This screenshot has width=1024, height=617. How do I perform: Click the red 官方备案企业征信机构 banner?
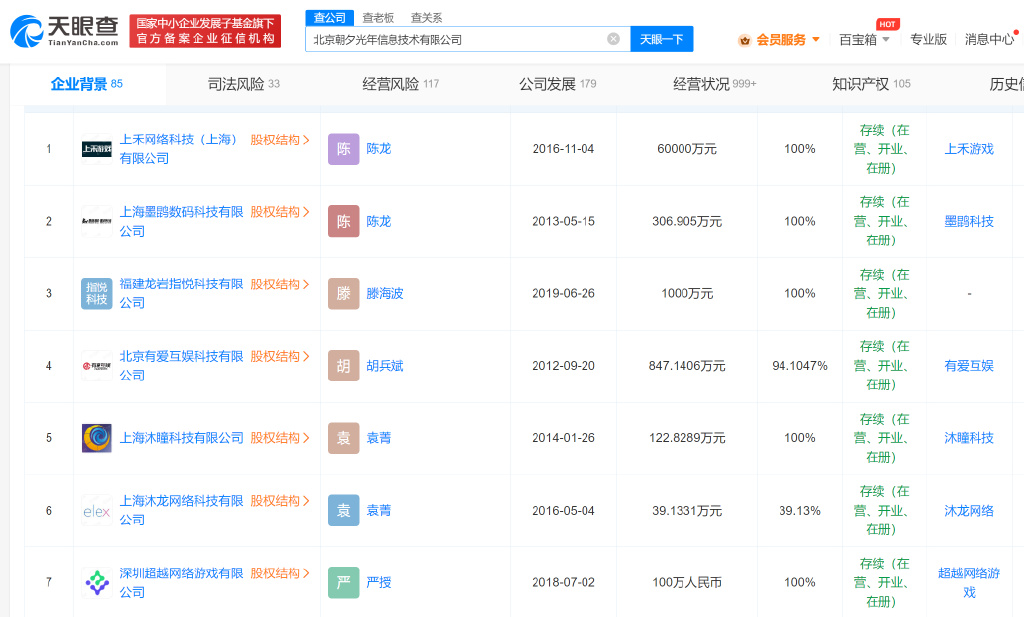pos(205,31)
